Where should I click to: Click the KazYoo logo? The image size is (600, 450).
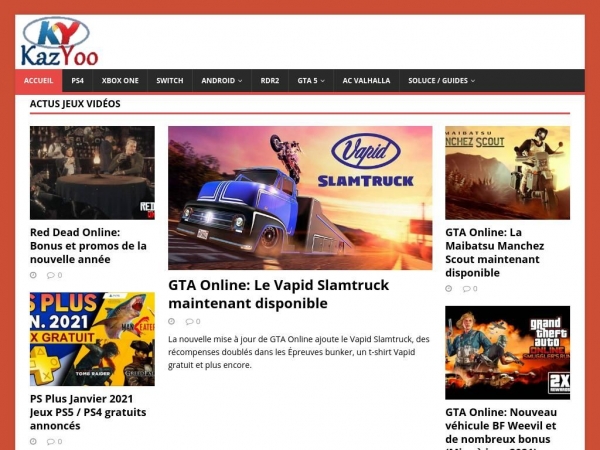(59, 42)
